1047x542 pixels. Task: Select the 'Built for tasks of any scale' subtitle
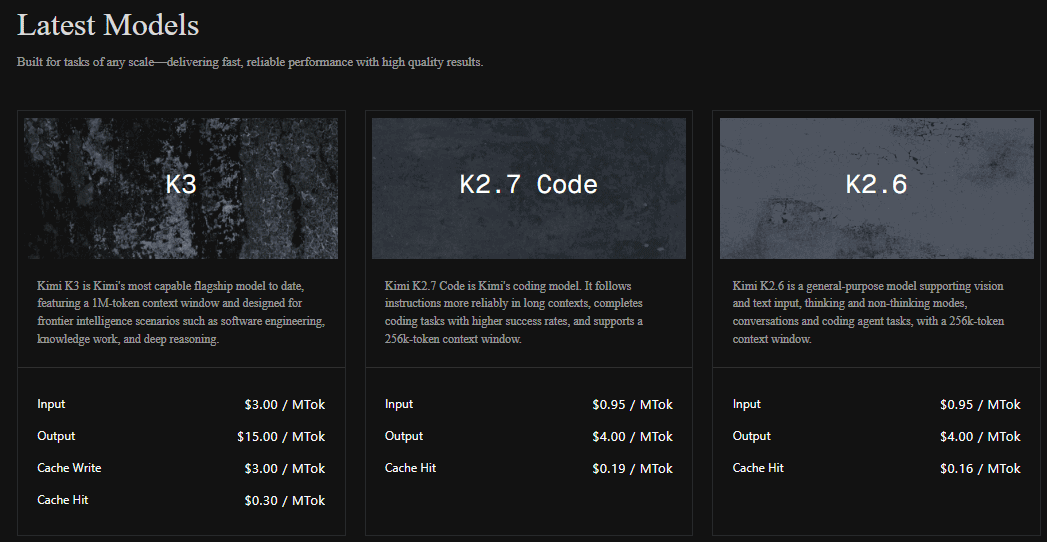[250, 62]
